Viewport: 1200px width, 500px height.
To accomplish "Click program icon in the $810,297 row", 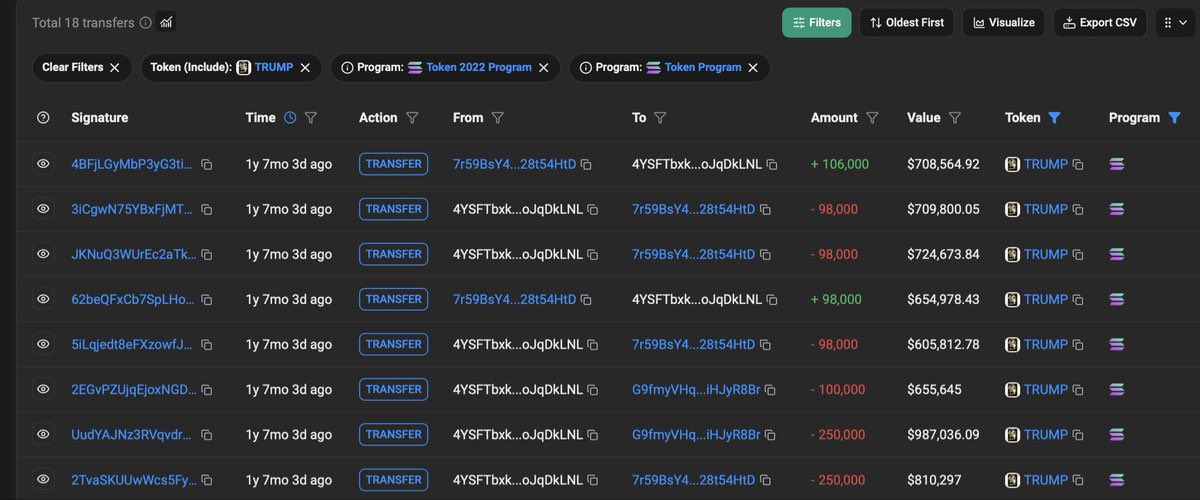I will point(1117,480).
